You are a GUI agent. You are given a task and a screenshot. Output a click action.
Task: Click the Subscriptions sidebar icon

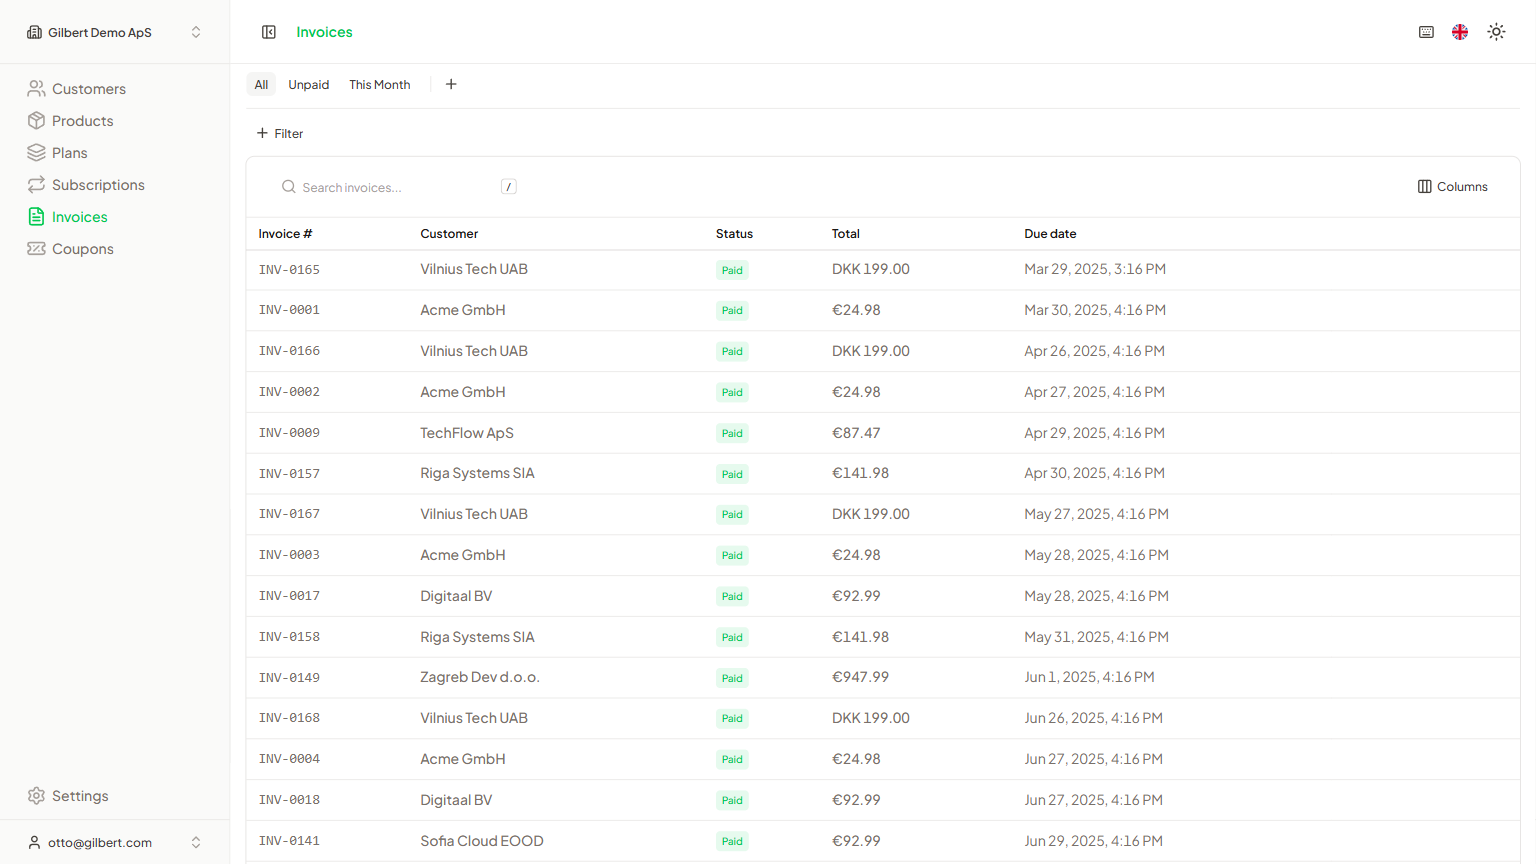point(36,184)
